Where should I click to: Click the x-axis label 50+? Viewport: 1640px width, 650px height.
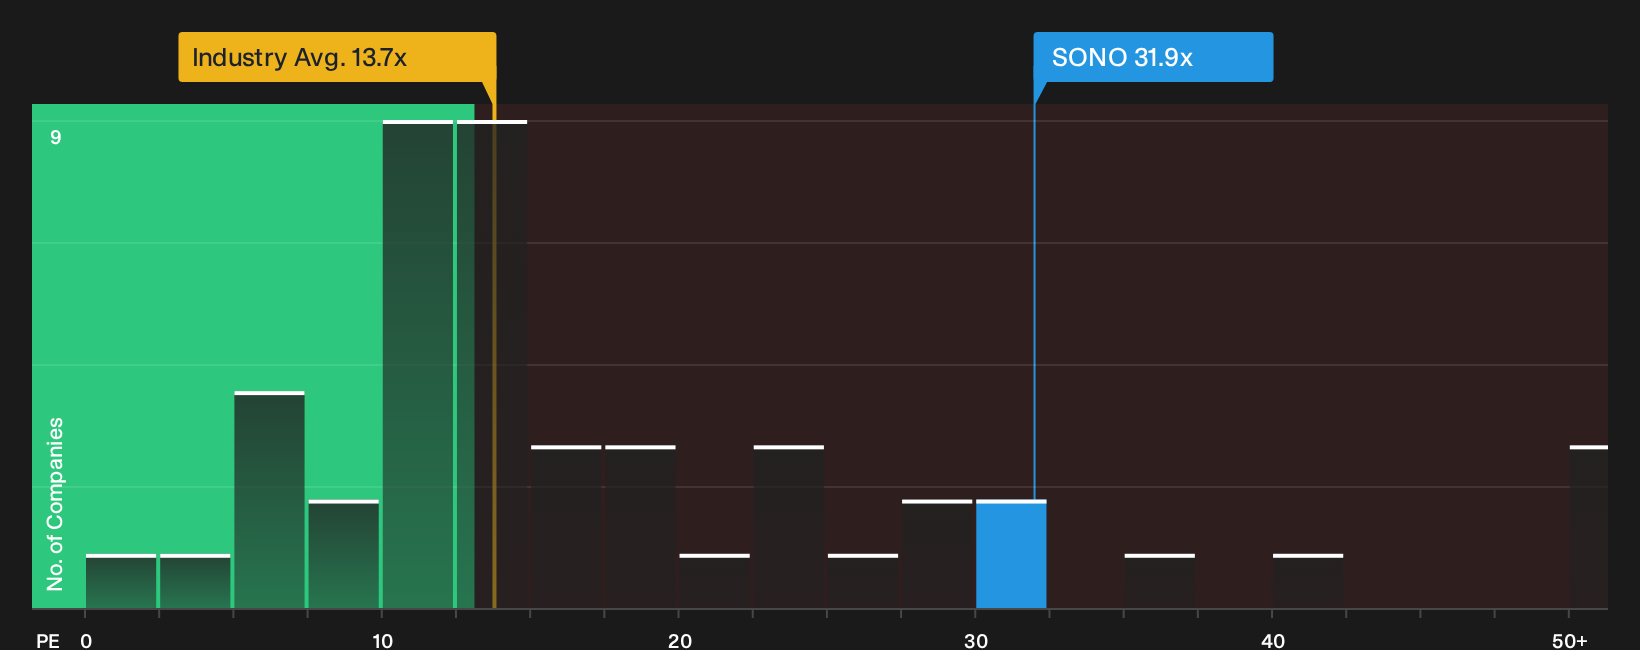pos(1570,641)
